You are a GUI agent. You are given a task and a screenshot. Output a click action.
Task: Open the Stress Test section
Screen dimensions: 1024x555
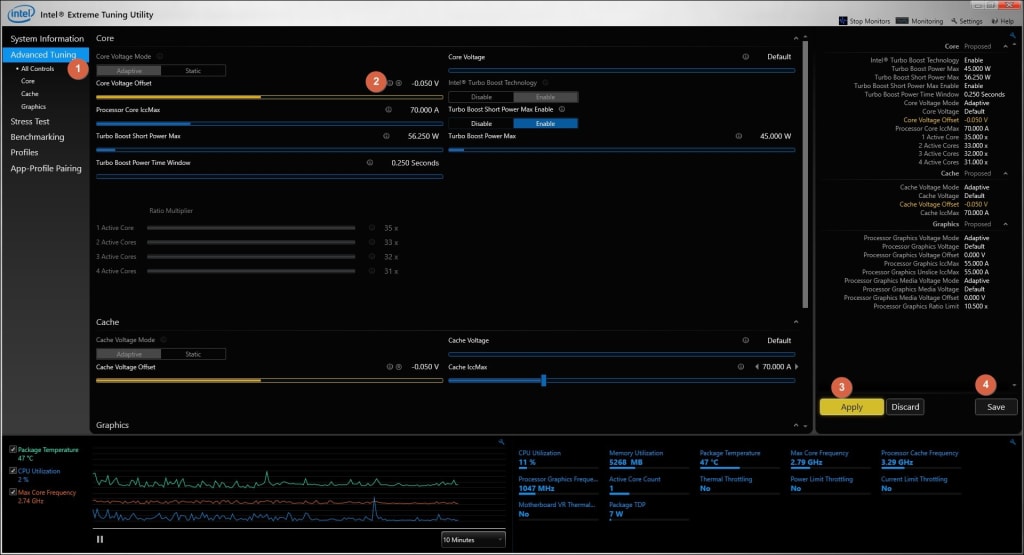[29, 121]
